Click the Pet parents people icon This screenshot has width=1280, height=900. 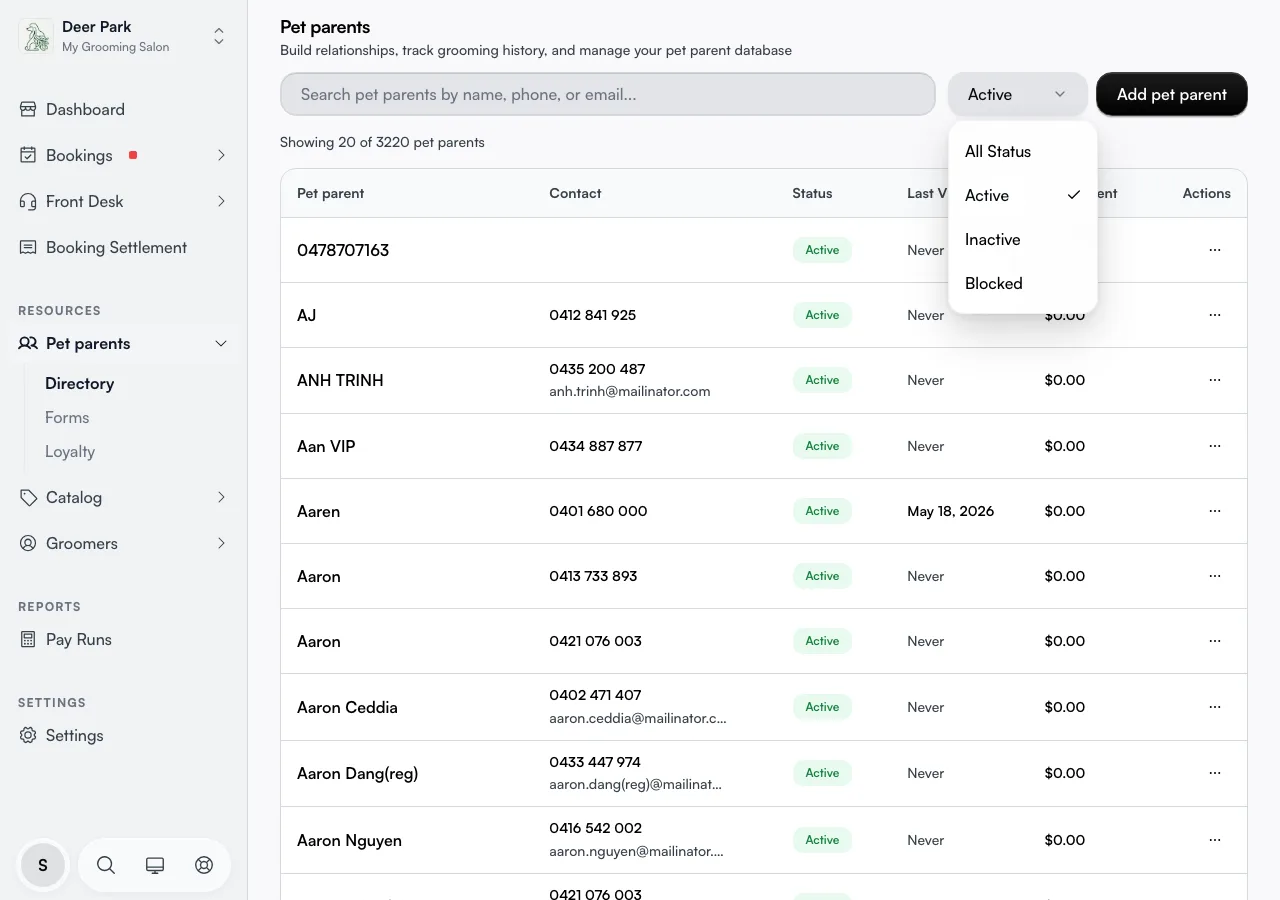pyautogui.click(x=28, y=343)
